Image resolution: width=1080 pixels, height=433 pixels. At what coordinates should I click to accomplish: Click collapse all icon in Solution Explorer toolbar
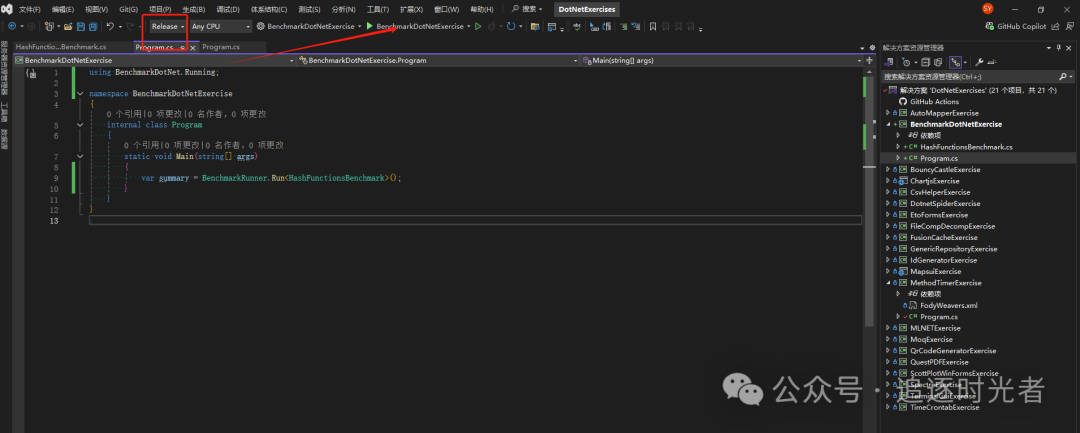pyautogui.click(x=927, y=62)
